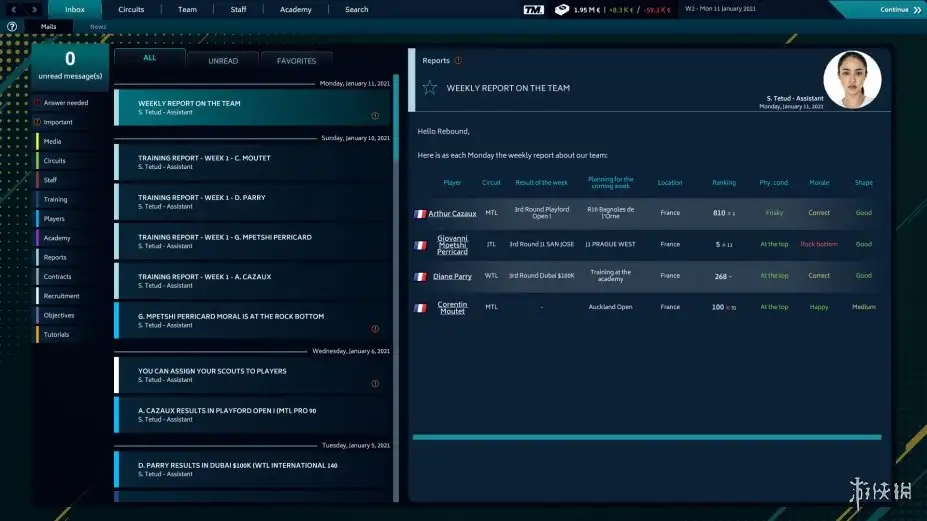The width and height of the screenshot is (927, 521).
Task: Switch to the News sub-tab
Action: tap(98, 27)
